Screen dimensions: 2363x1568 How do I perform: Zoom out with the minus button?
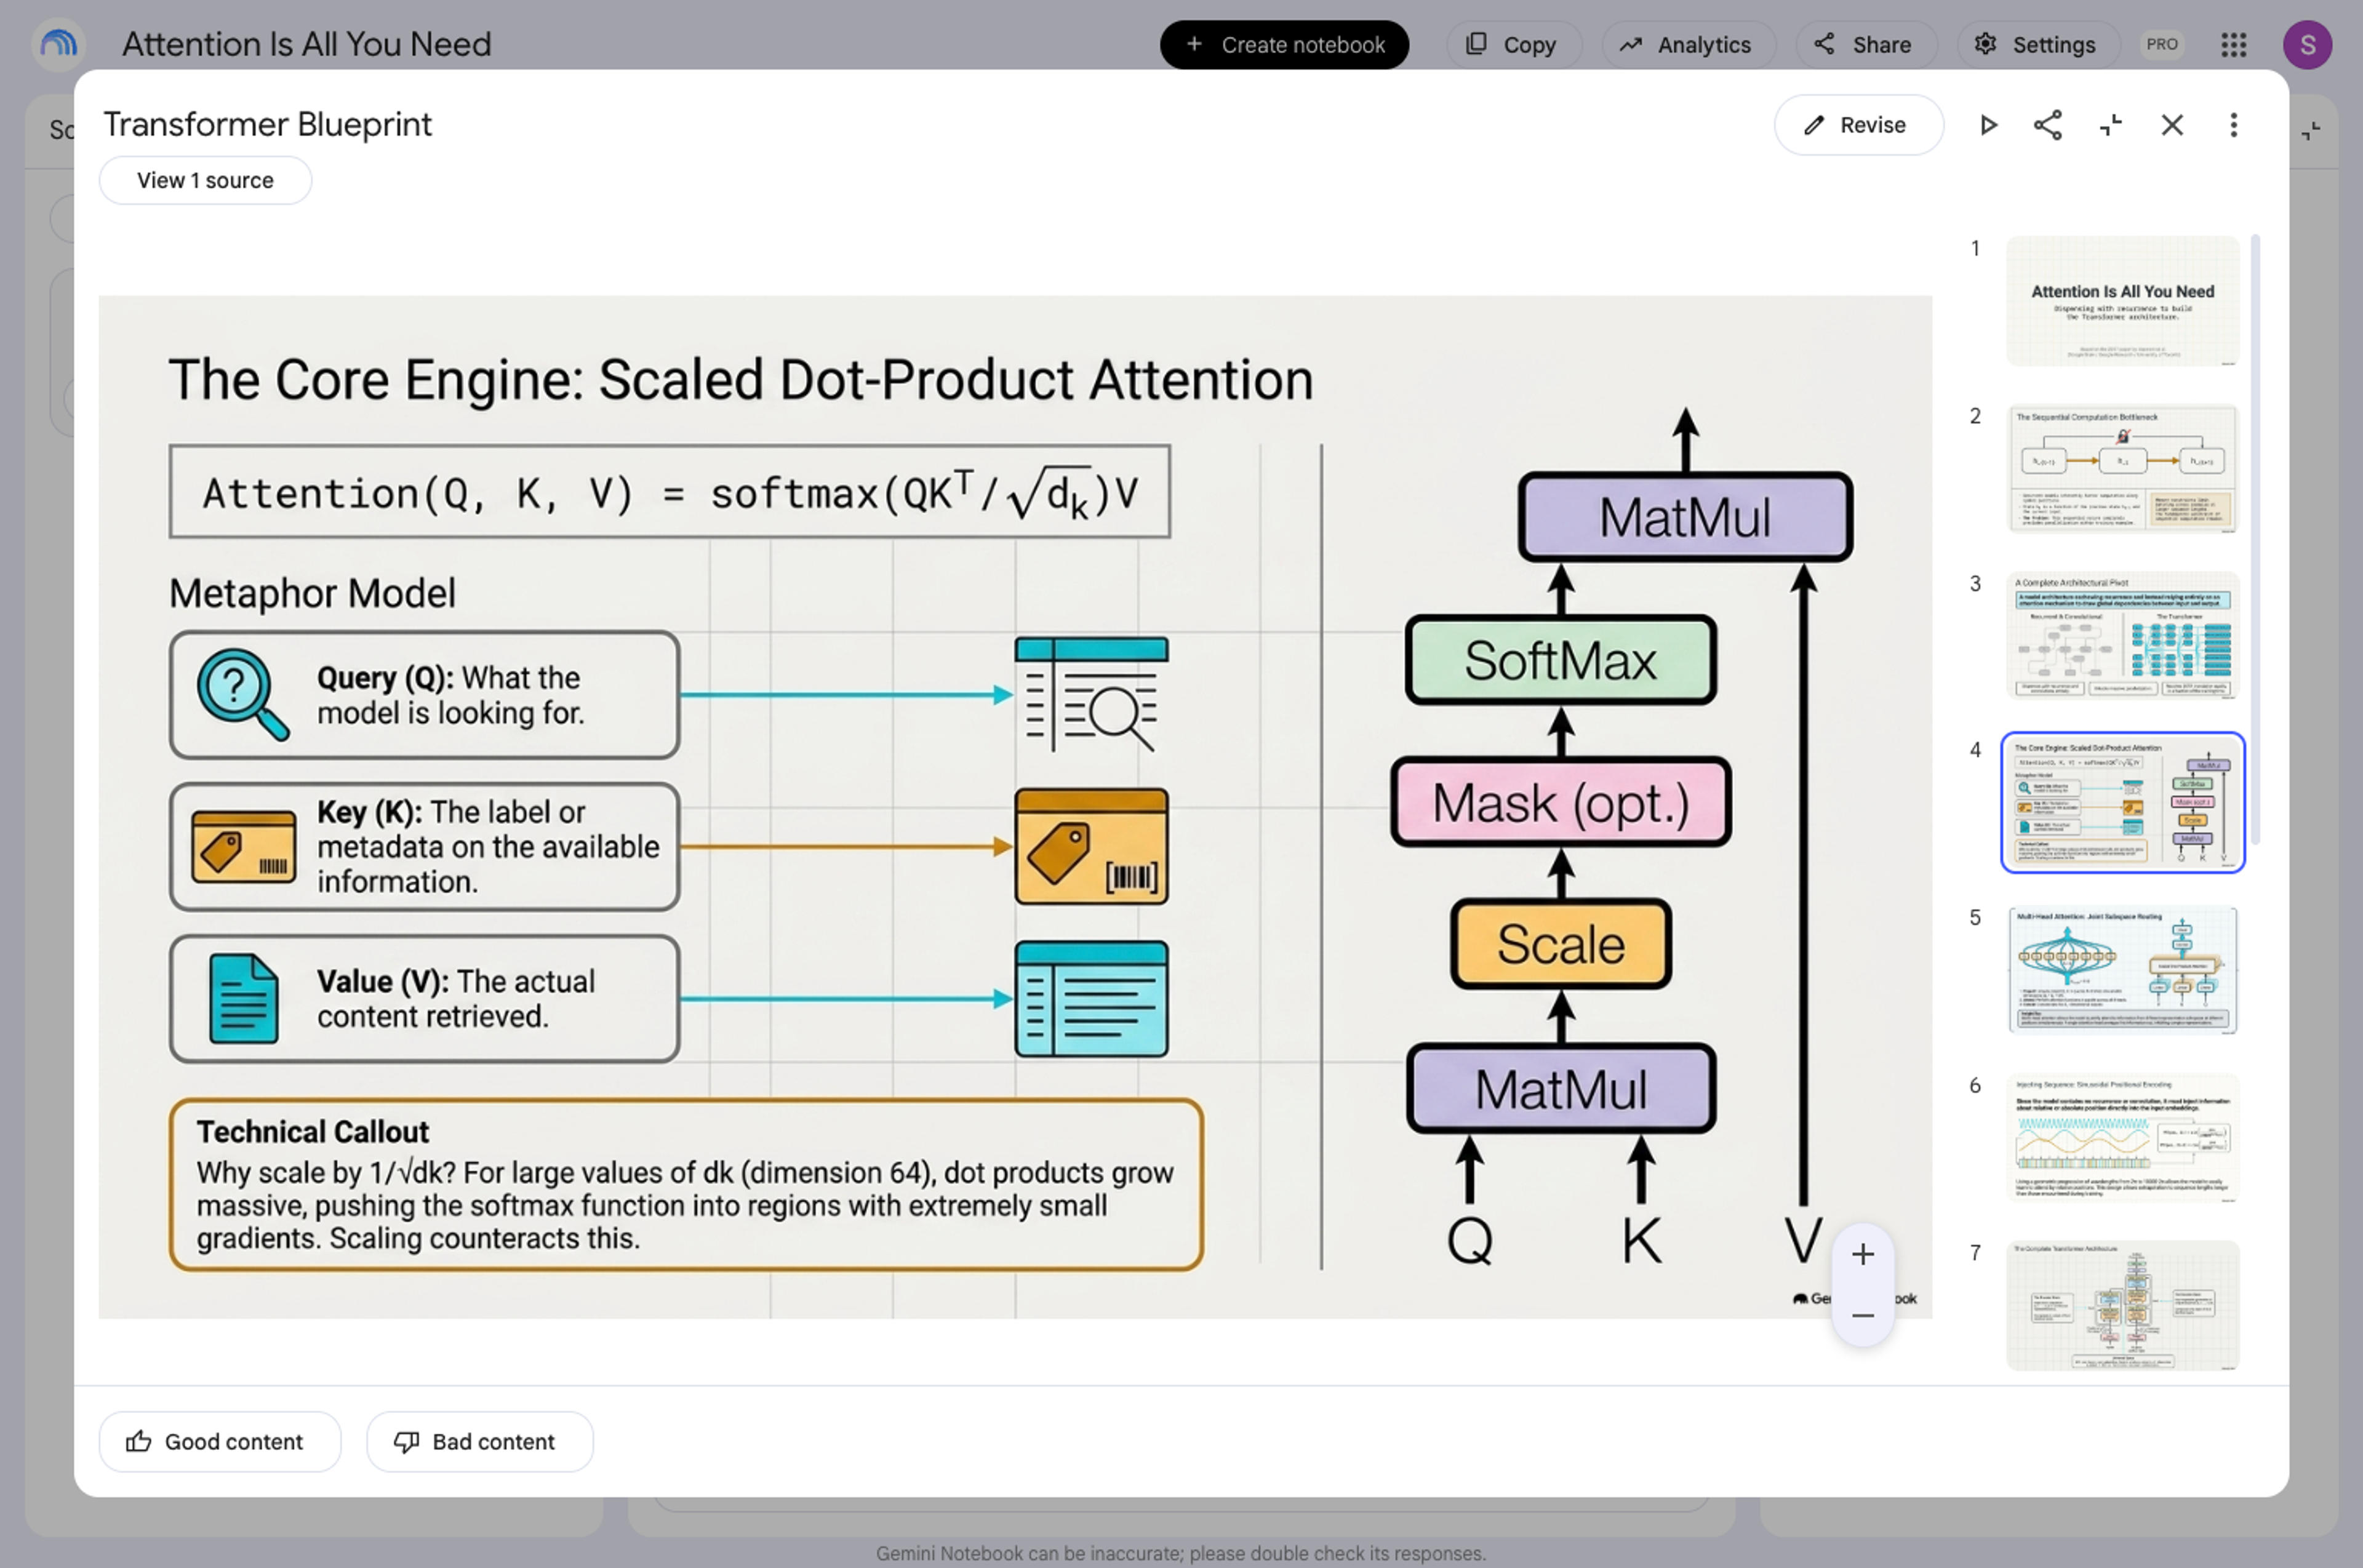pos(1862,1316)
